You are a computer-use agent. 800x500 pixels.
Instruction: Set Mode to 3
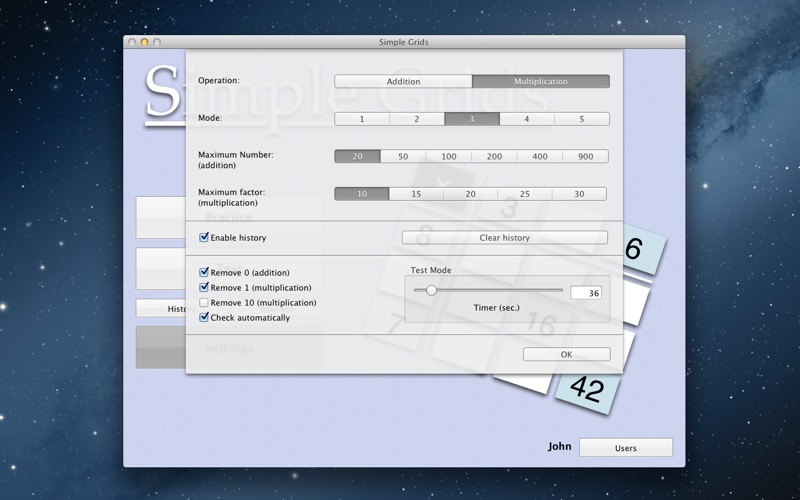[x=472, y=119]
